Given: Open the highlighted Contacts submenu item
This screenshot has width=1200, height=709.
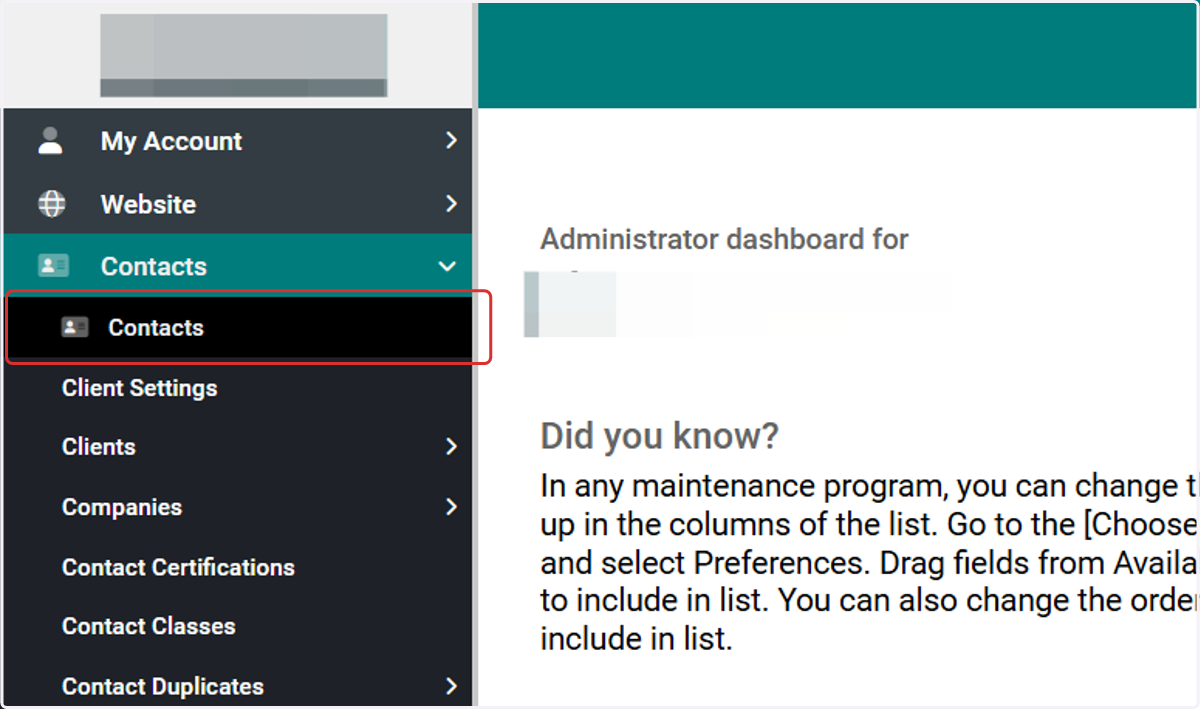Looking at the screenshot, I should click(238, 327).
